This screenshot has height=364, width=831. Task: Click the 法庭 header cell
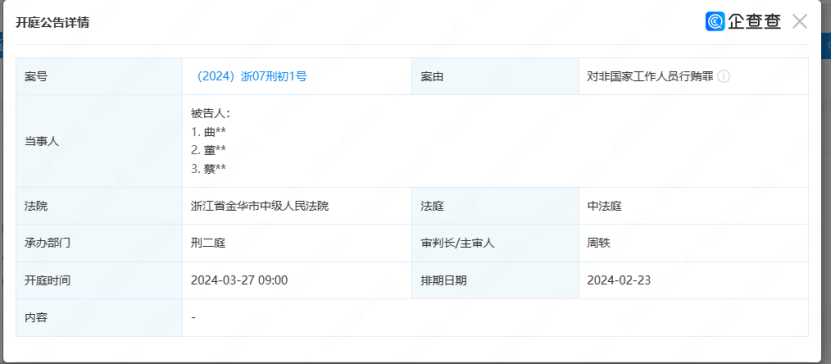pos(495,206)
